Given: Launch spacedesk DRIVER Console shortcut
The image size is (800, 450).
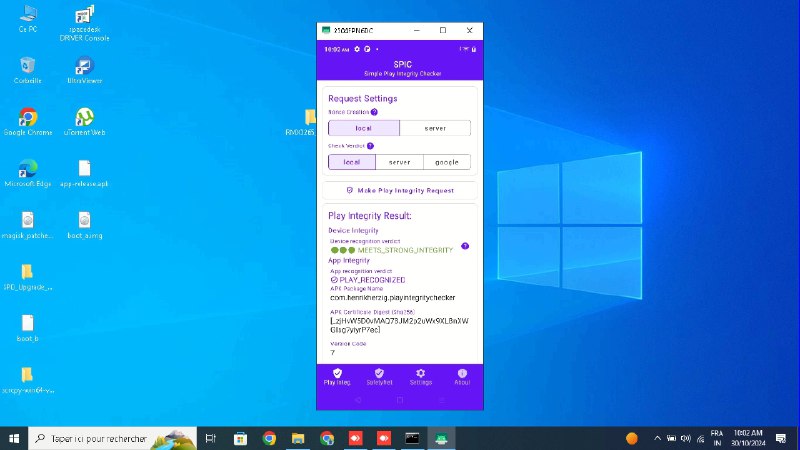Looking at the screenshot, I should 84,23.
